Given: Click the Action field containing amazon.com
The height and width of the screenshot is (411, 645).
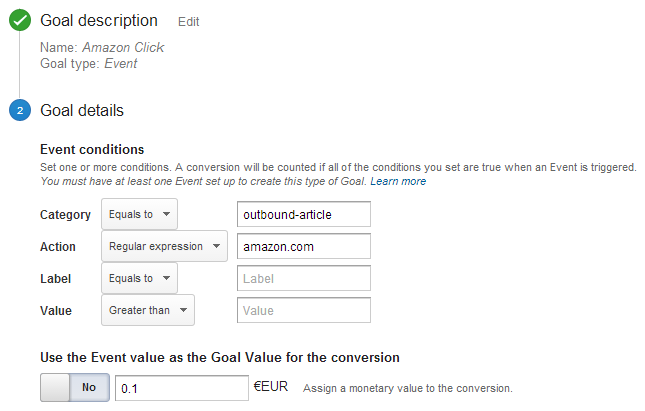Looking at the screenshot, I should pos(304,246).
